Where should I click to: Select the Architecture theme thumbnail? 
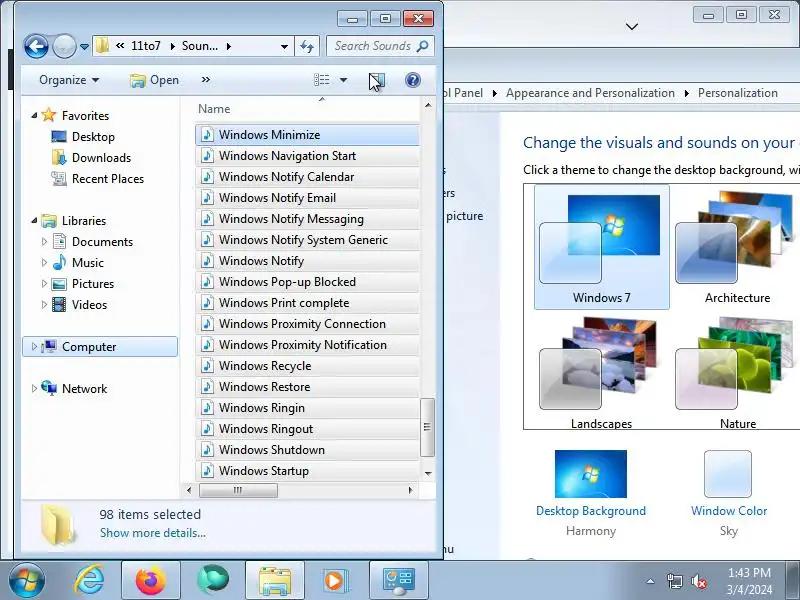coord(737,247)
